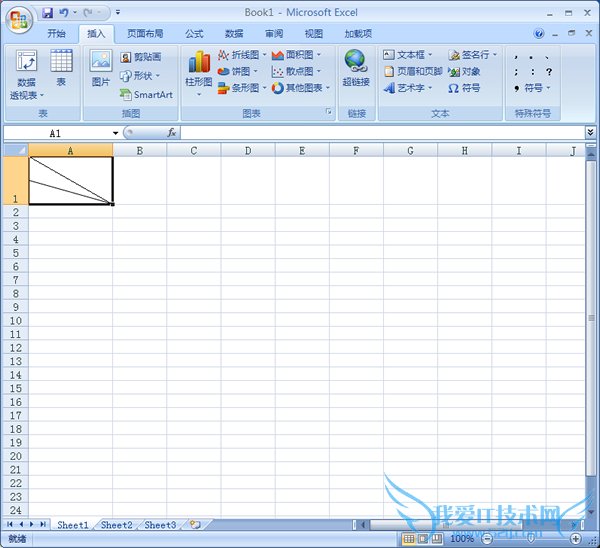Insert a new worksheet tab
This screenshot has height=548, width=600.
(195, 524)
